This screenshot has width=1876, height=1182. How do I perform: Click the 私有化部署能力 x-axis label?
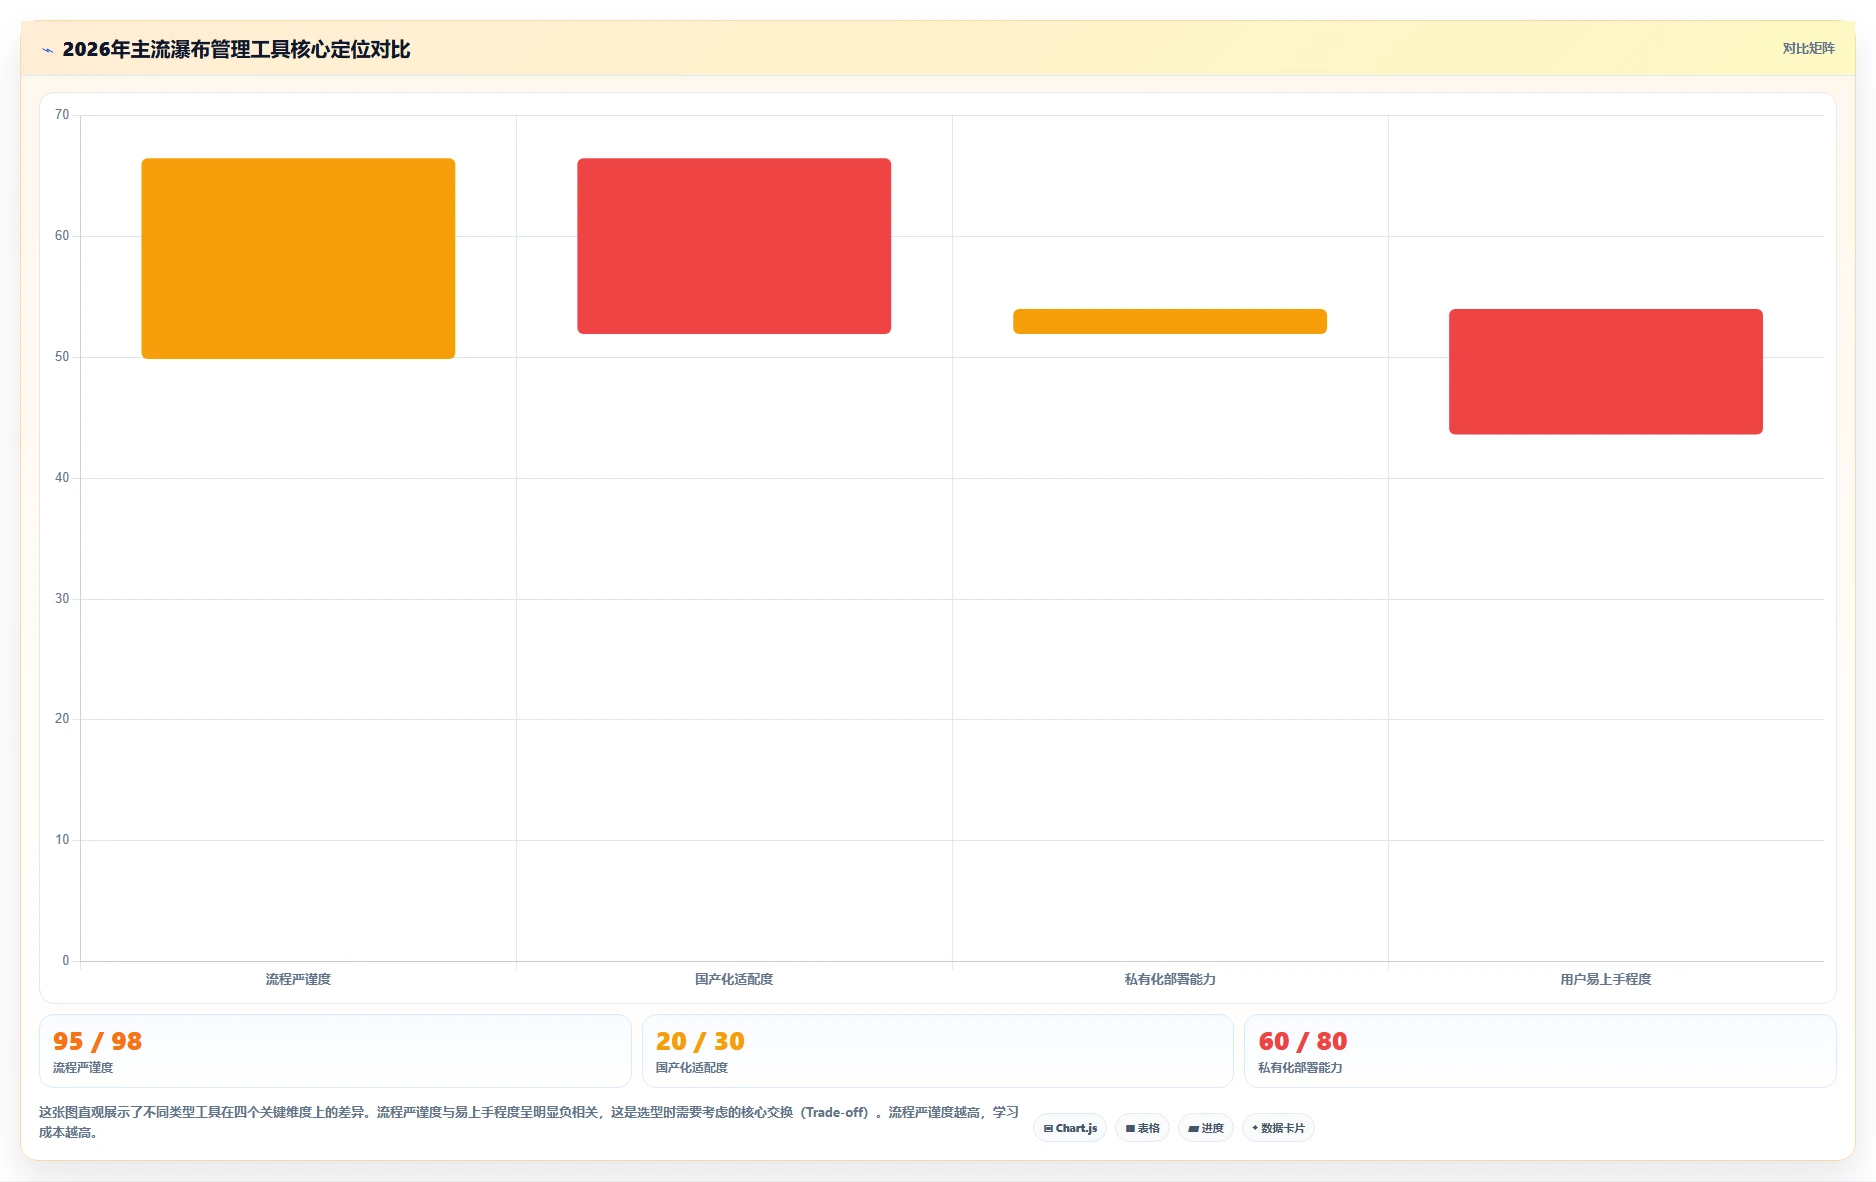[x=1170, y=979]
